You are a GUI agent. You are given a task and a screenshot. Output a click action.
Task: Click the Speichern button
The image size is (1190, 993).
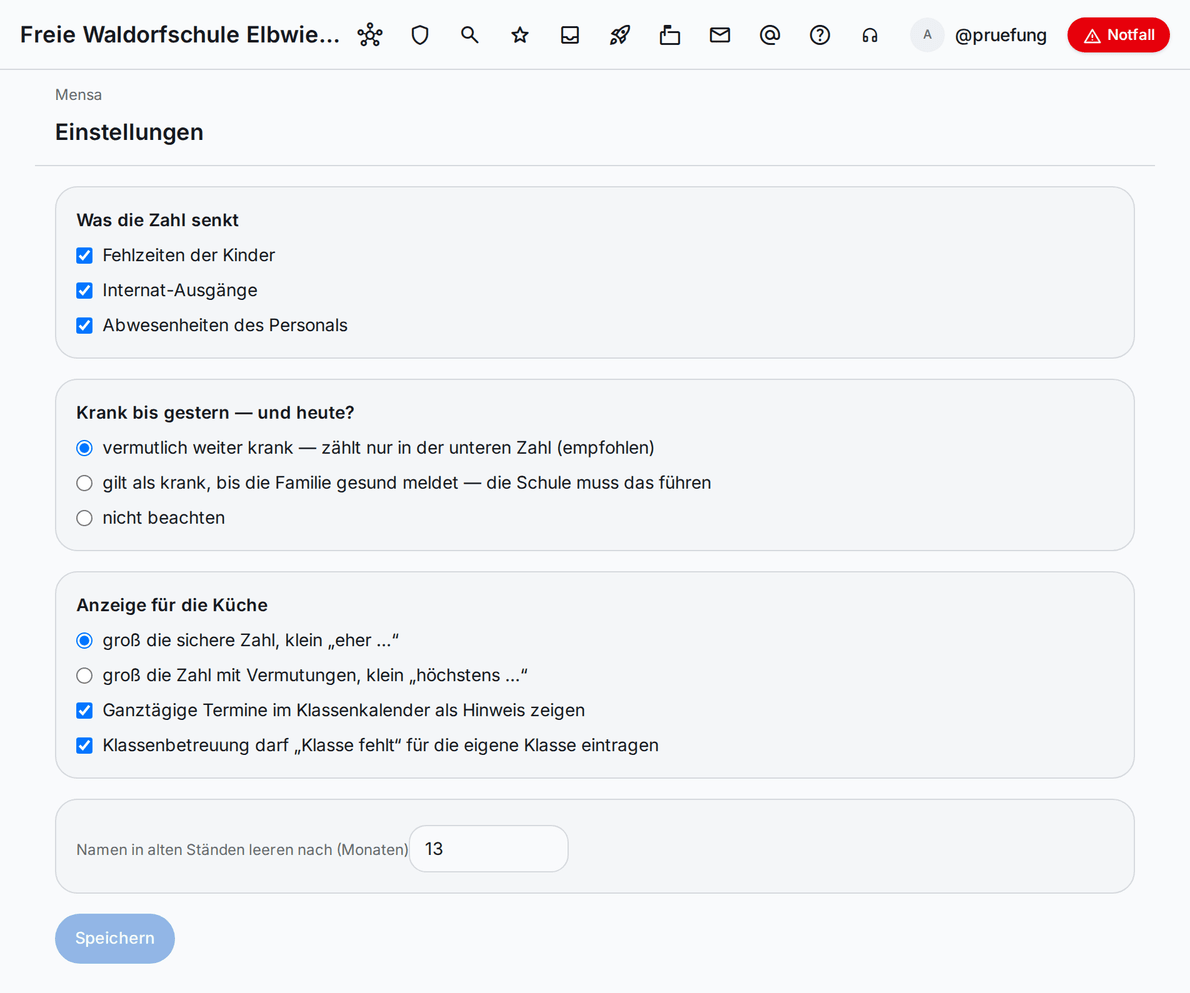pos(115,938)
